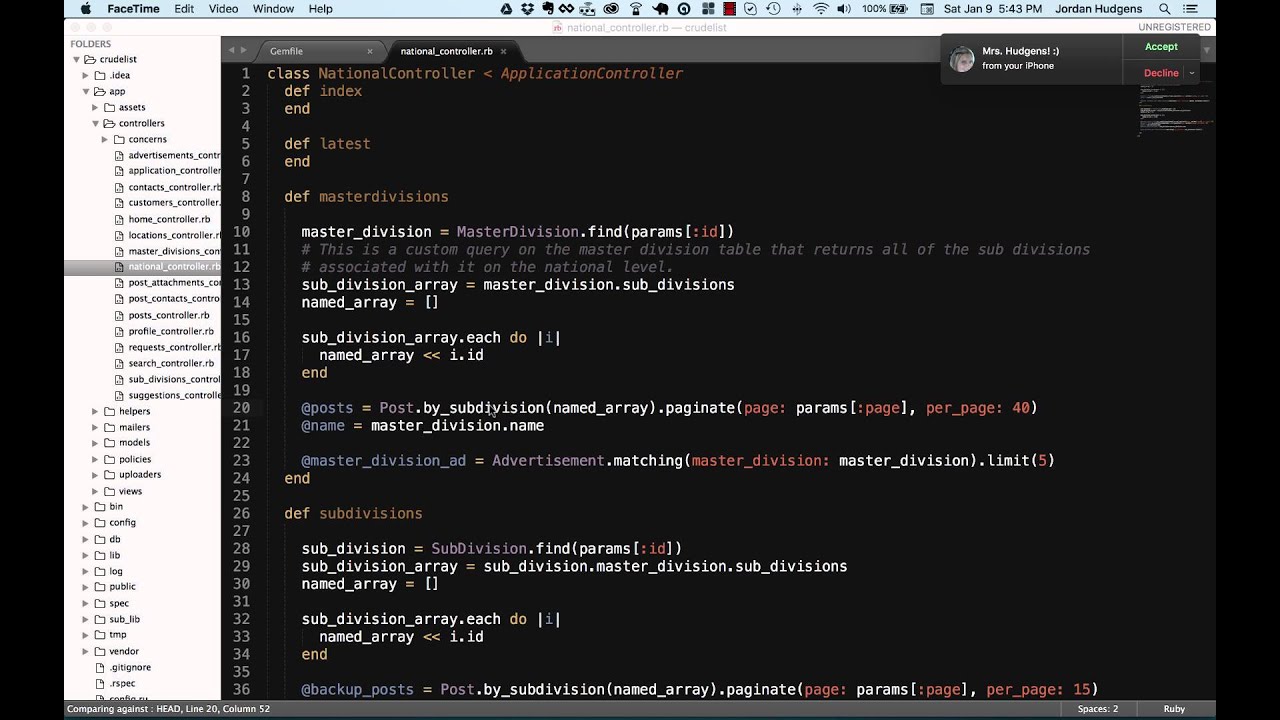Expand the config folder

86,523
